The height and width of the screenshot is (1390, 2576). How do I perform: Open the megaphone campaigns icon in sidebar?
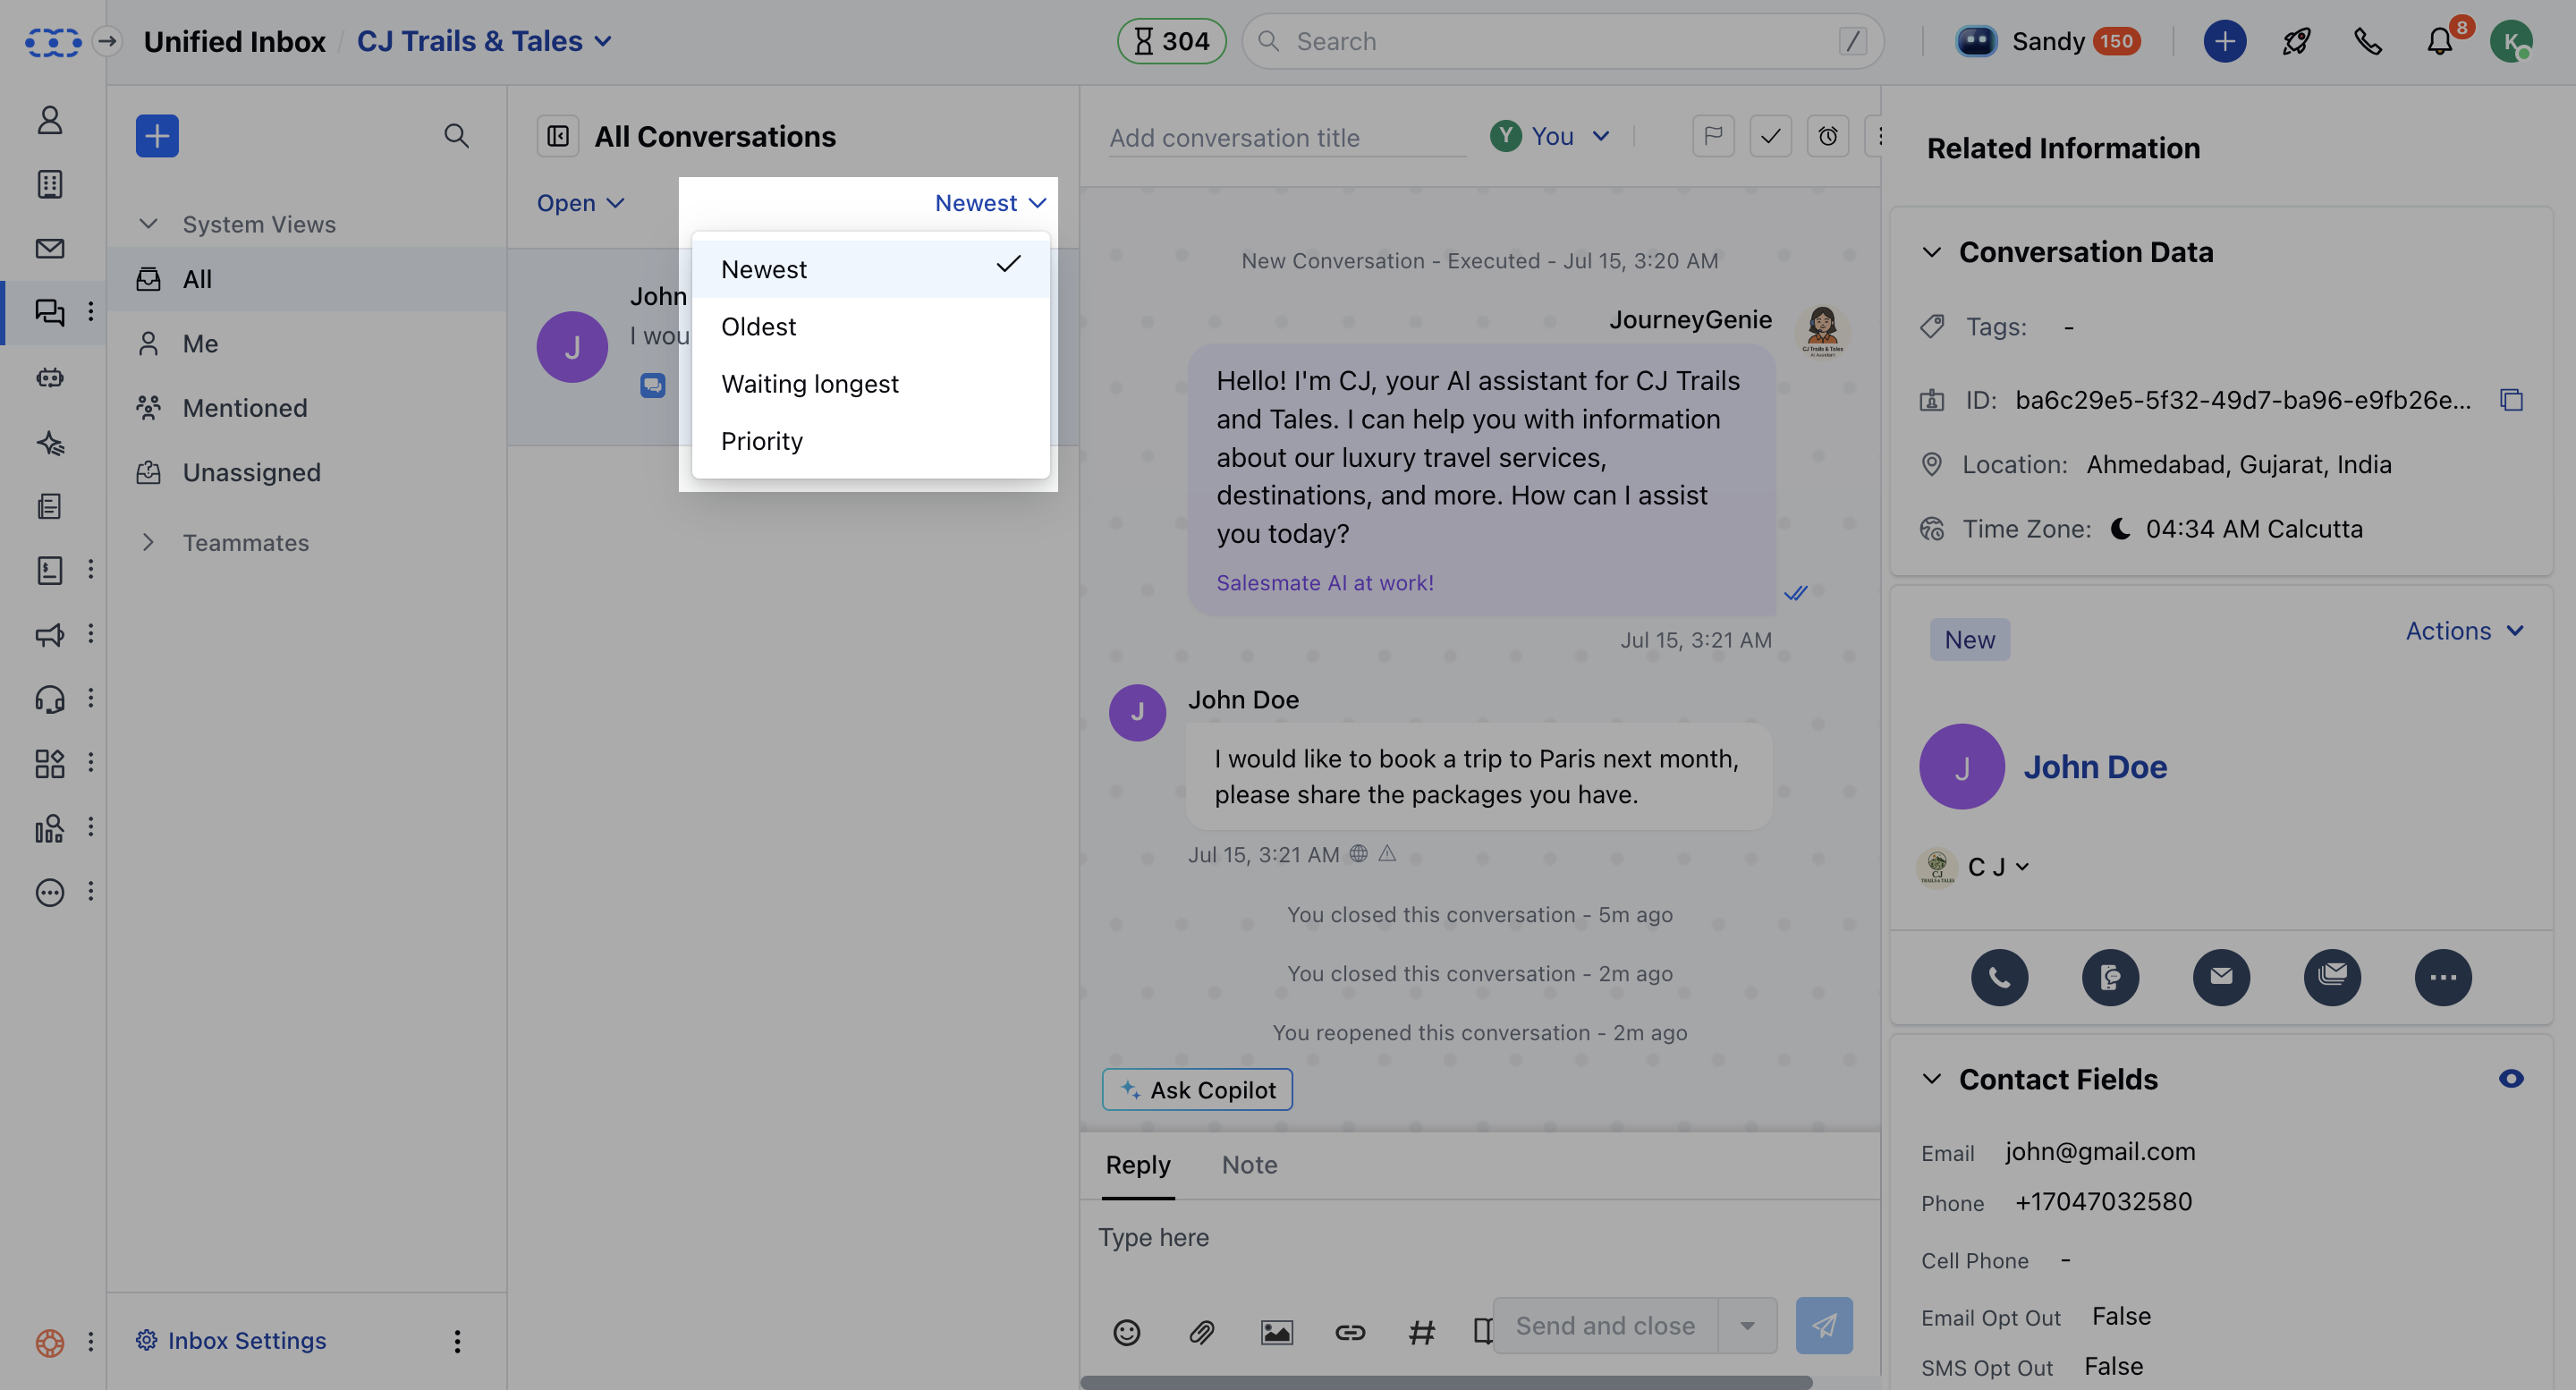49,634
